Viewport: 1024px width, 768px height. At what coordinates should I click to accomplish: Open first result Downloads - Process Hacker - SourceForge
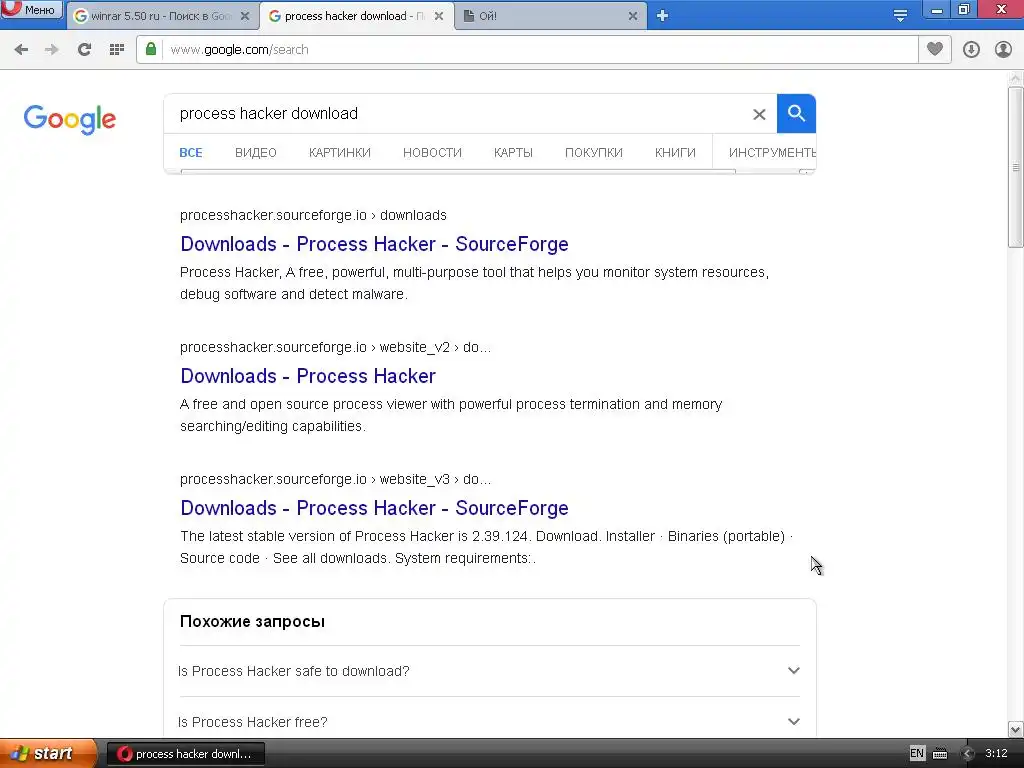coord(374,244)
